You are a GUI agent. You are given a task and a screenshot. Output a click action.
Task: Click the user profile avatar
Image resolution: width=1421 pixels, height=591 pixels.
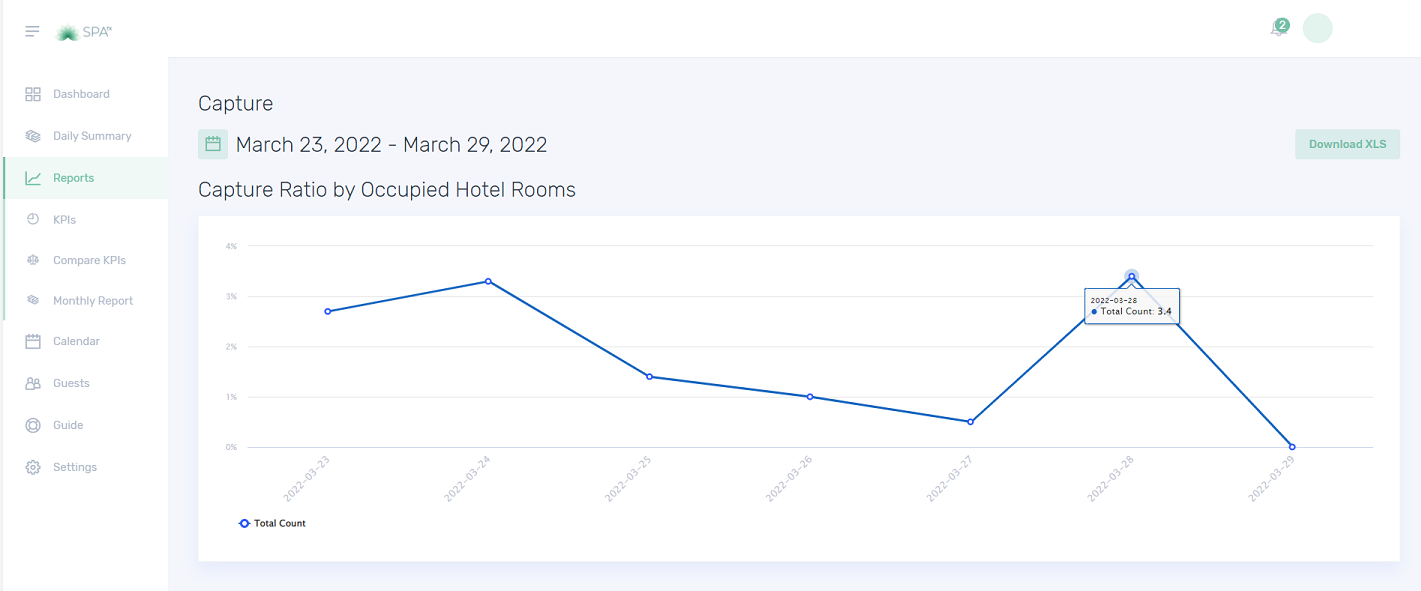tap(1317, 28)
